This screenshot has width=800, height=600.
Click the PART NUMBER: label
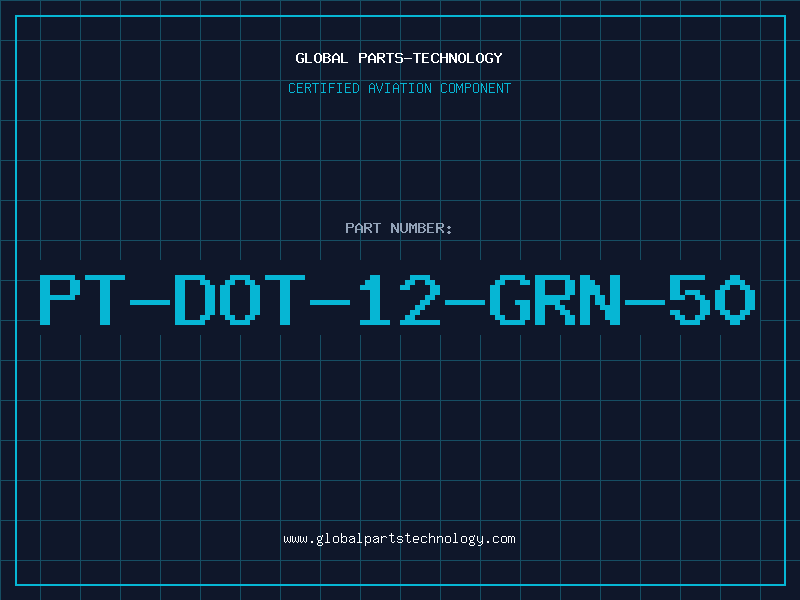399,228
